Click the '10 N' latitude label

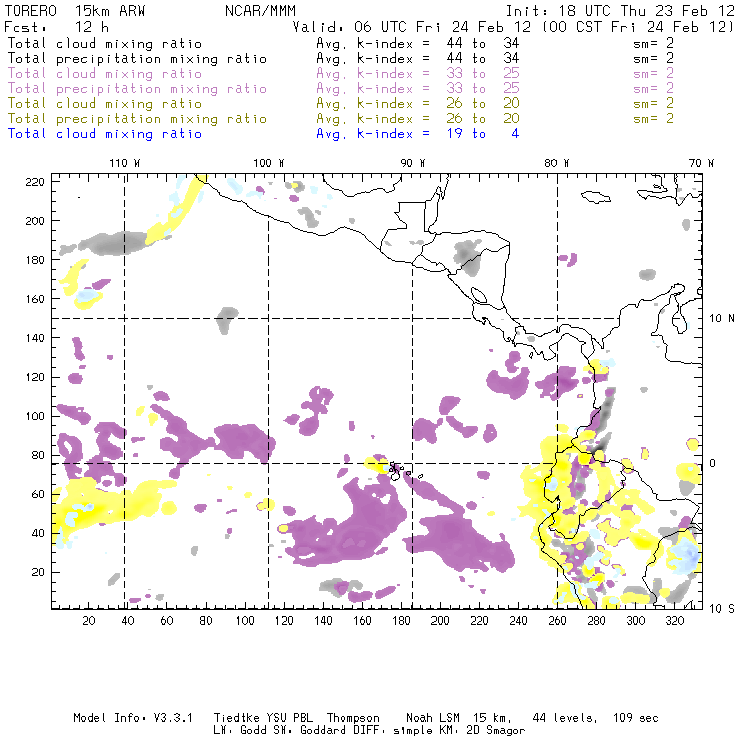click(722, 319)
